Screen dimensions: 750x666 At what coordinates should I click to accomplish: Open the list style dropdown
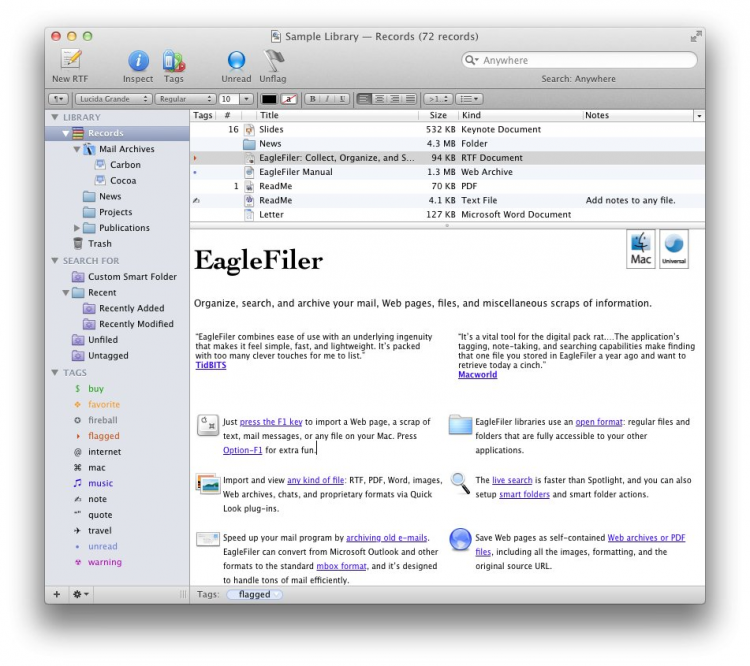coord(469,99)
